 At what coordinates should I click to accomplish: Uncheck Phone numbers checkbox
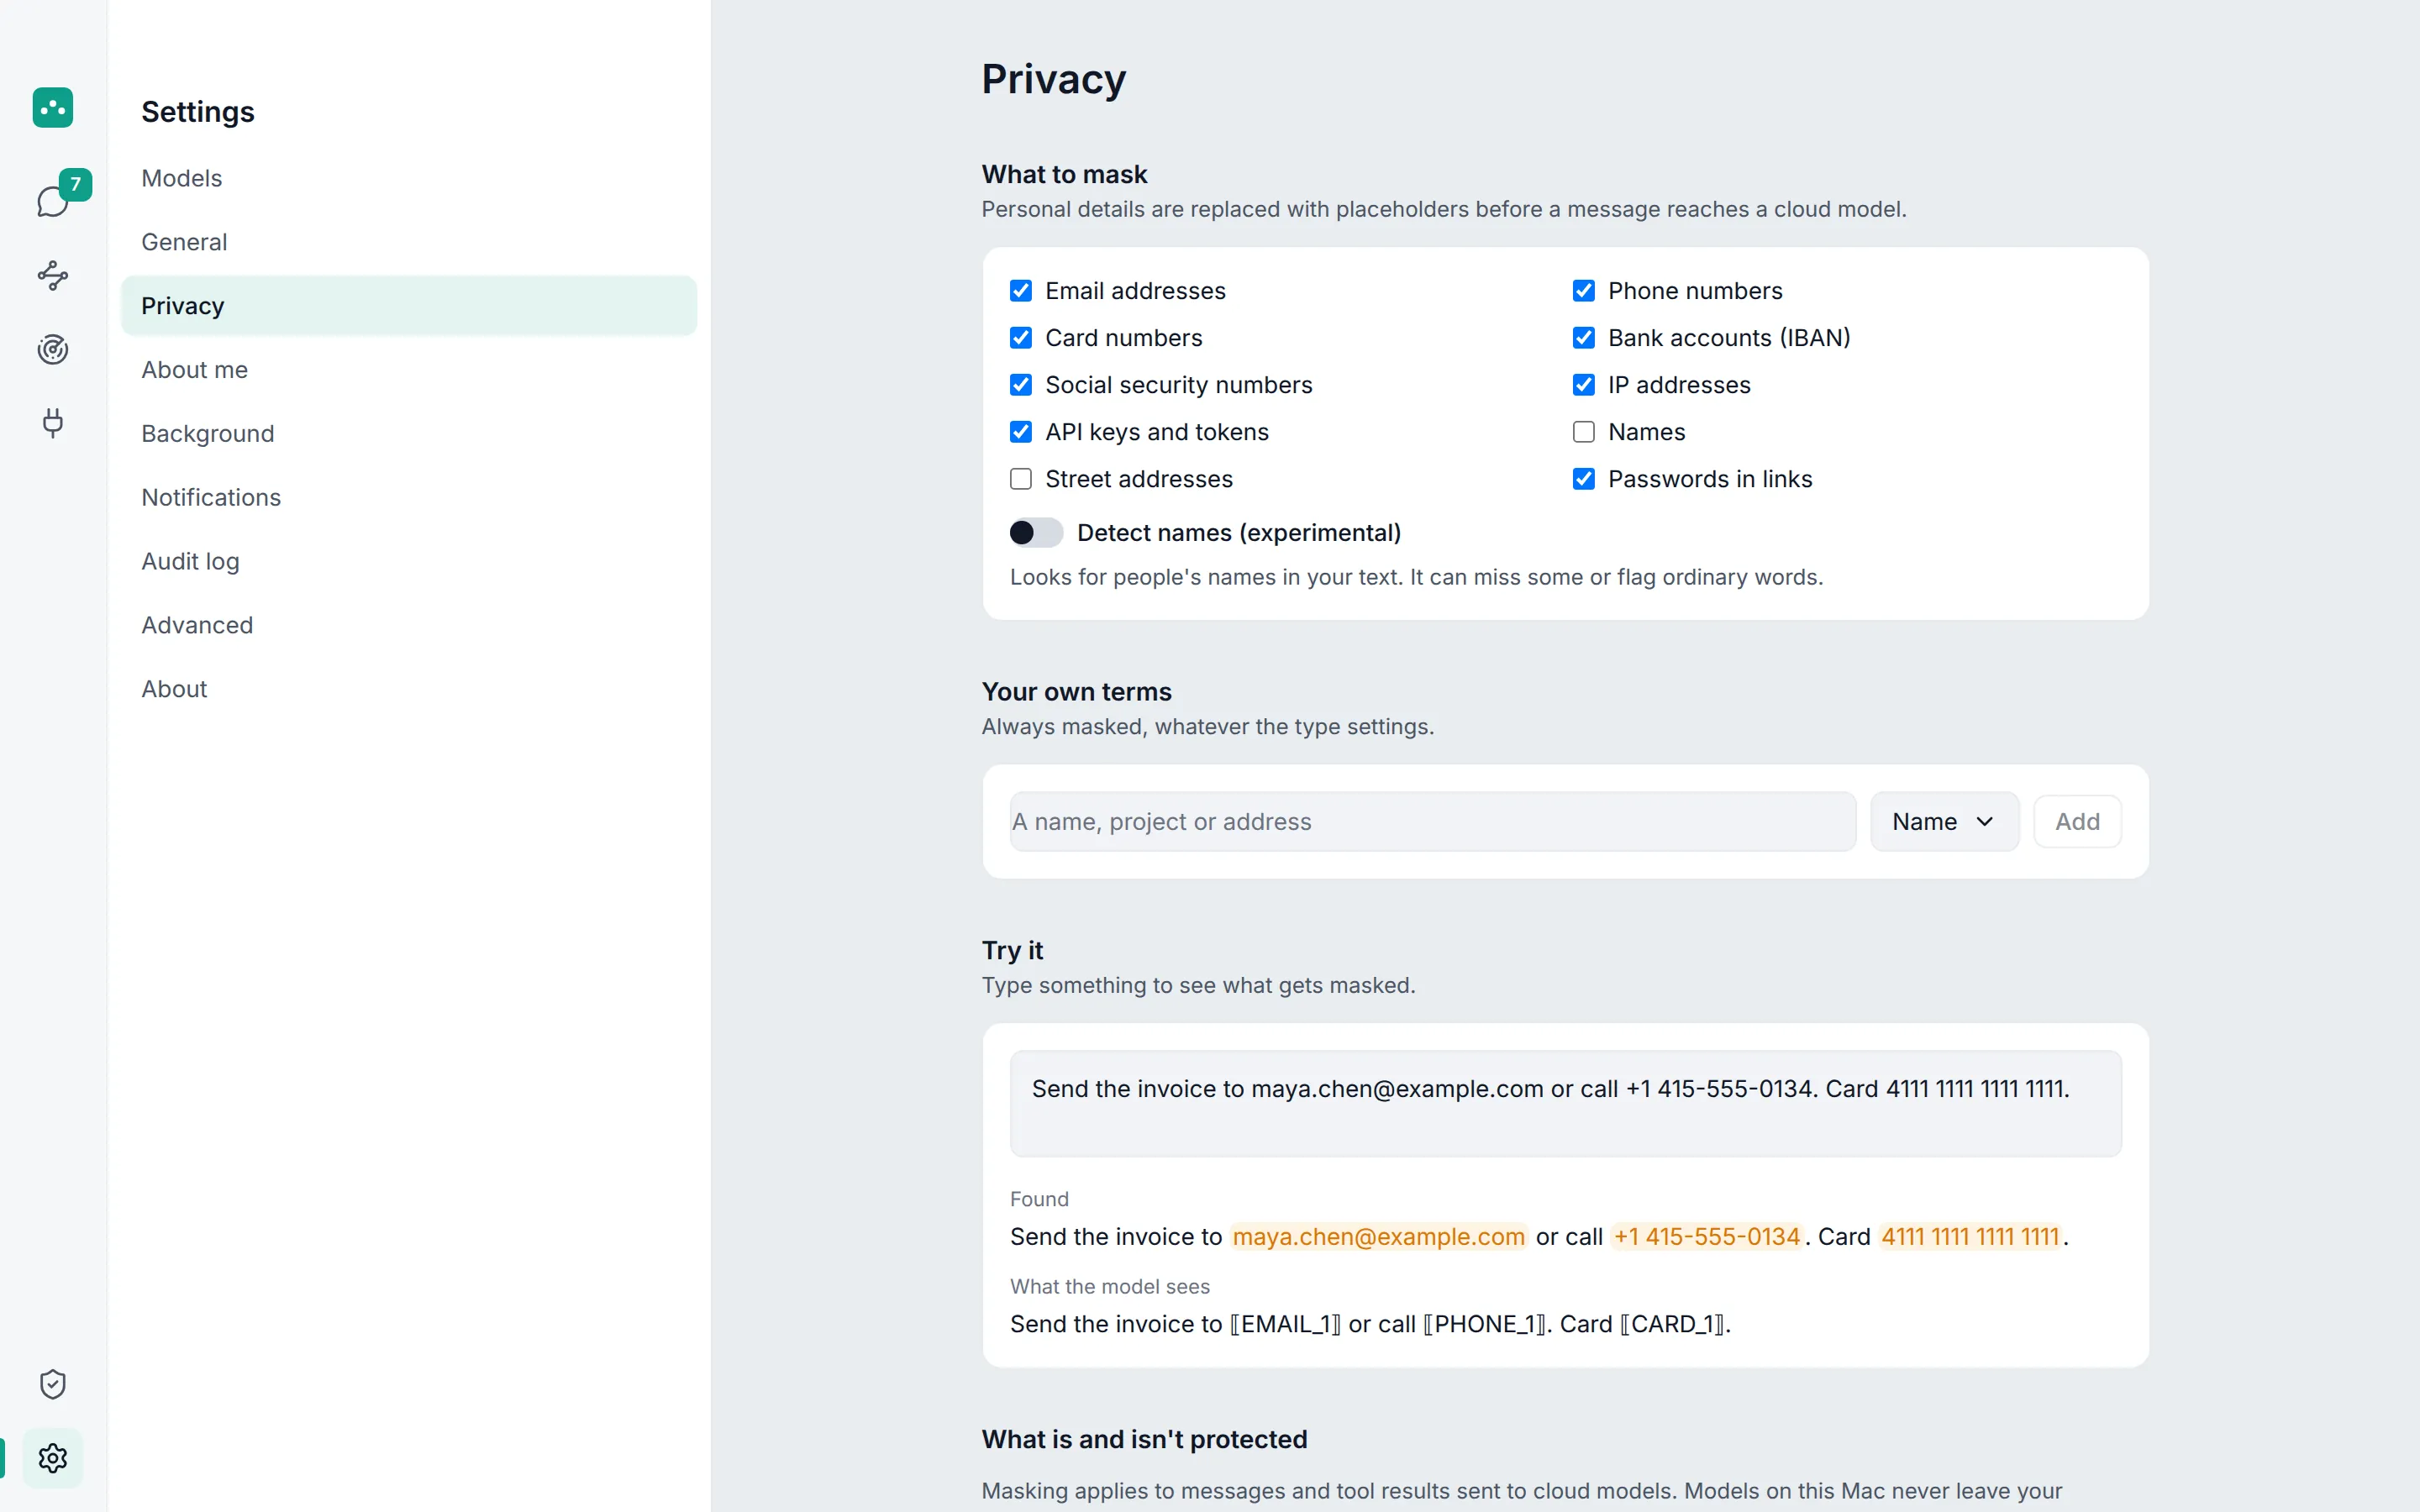click(x=1584, y=291)
